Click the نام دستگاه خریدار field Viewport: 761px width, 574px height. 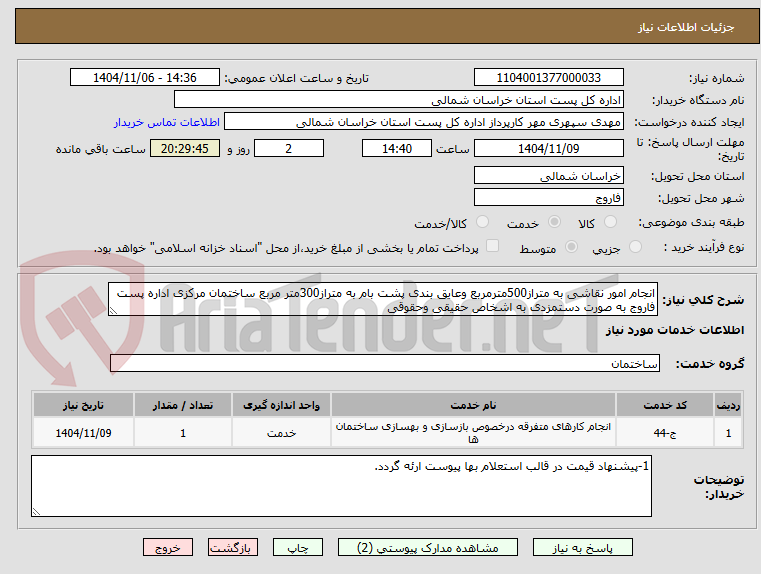click(x=398, y=100)
